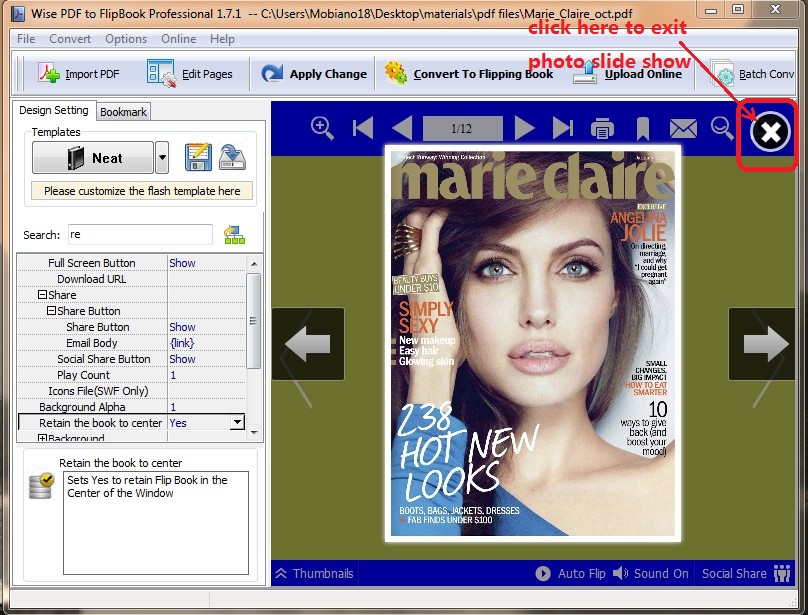Image resolution: width=808 pixels, height=615 pixels.
Task: Open the Thumbnails panel
Action: click(x=315, y=573)
